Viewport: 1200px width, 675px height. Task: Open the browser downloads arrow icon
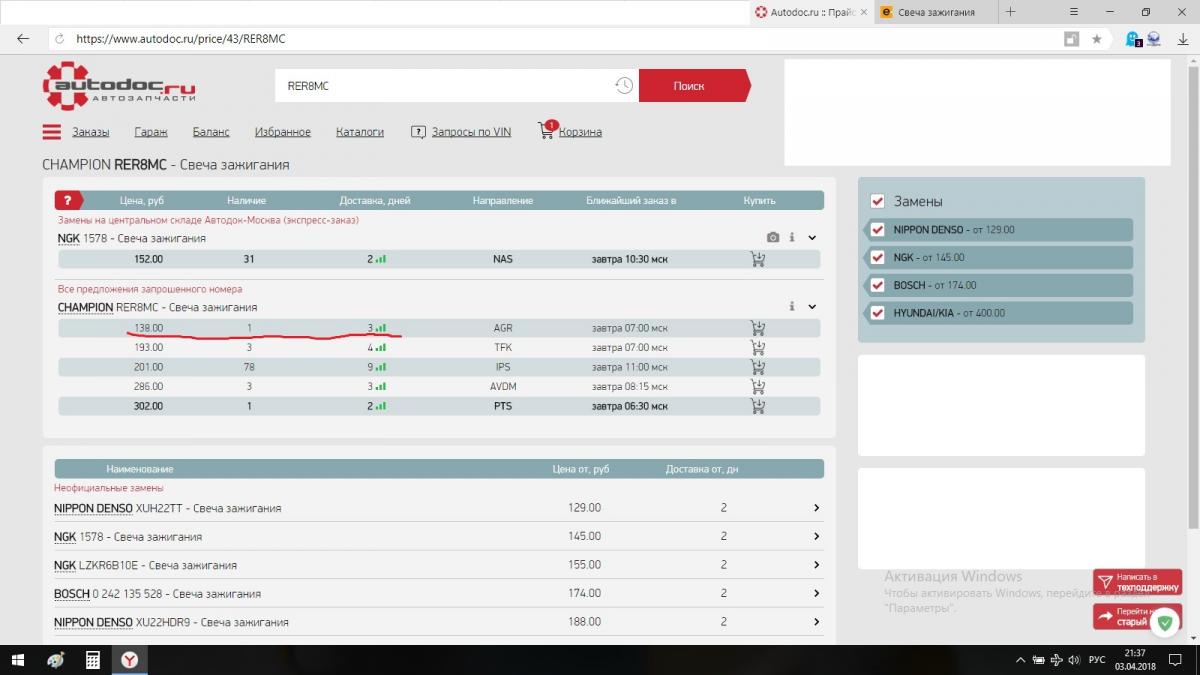click(x=1182, y=39)
